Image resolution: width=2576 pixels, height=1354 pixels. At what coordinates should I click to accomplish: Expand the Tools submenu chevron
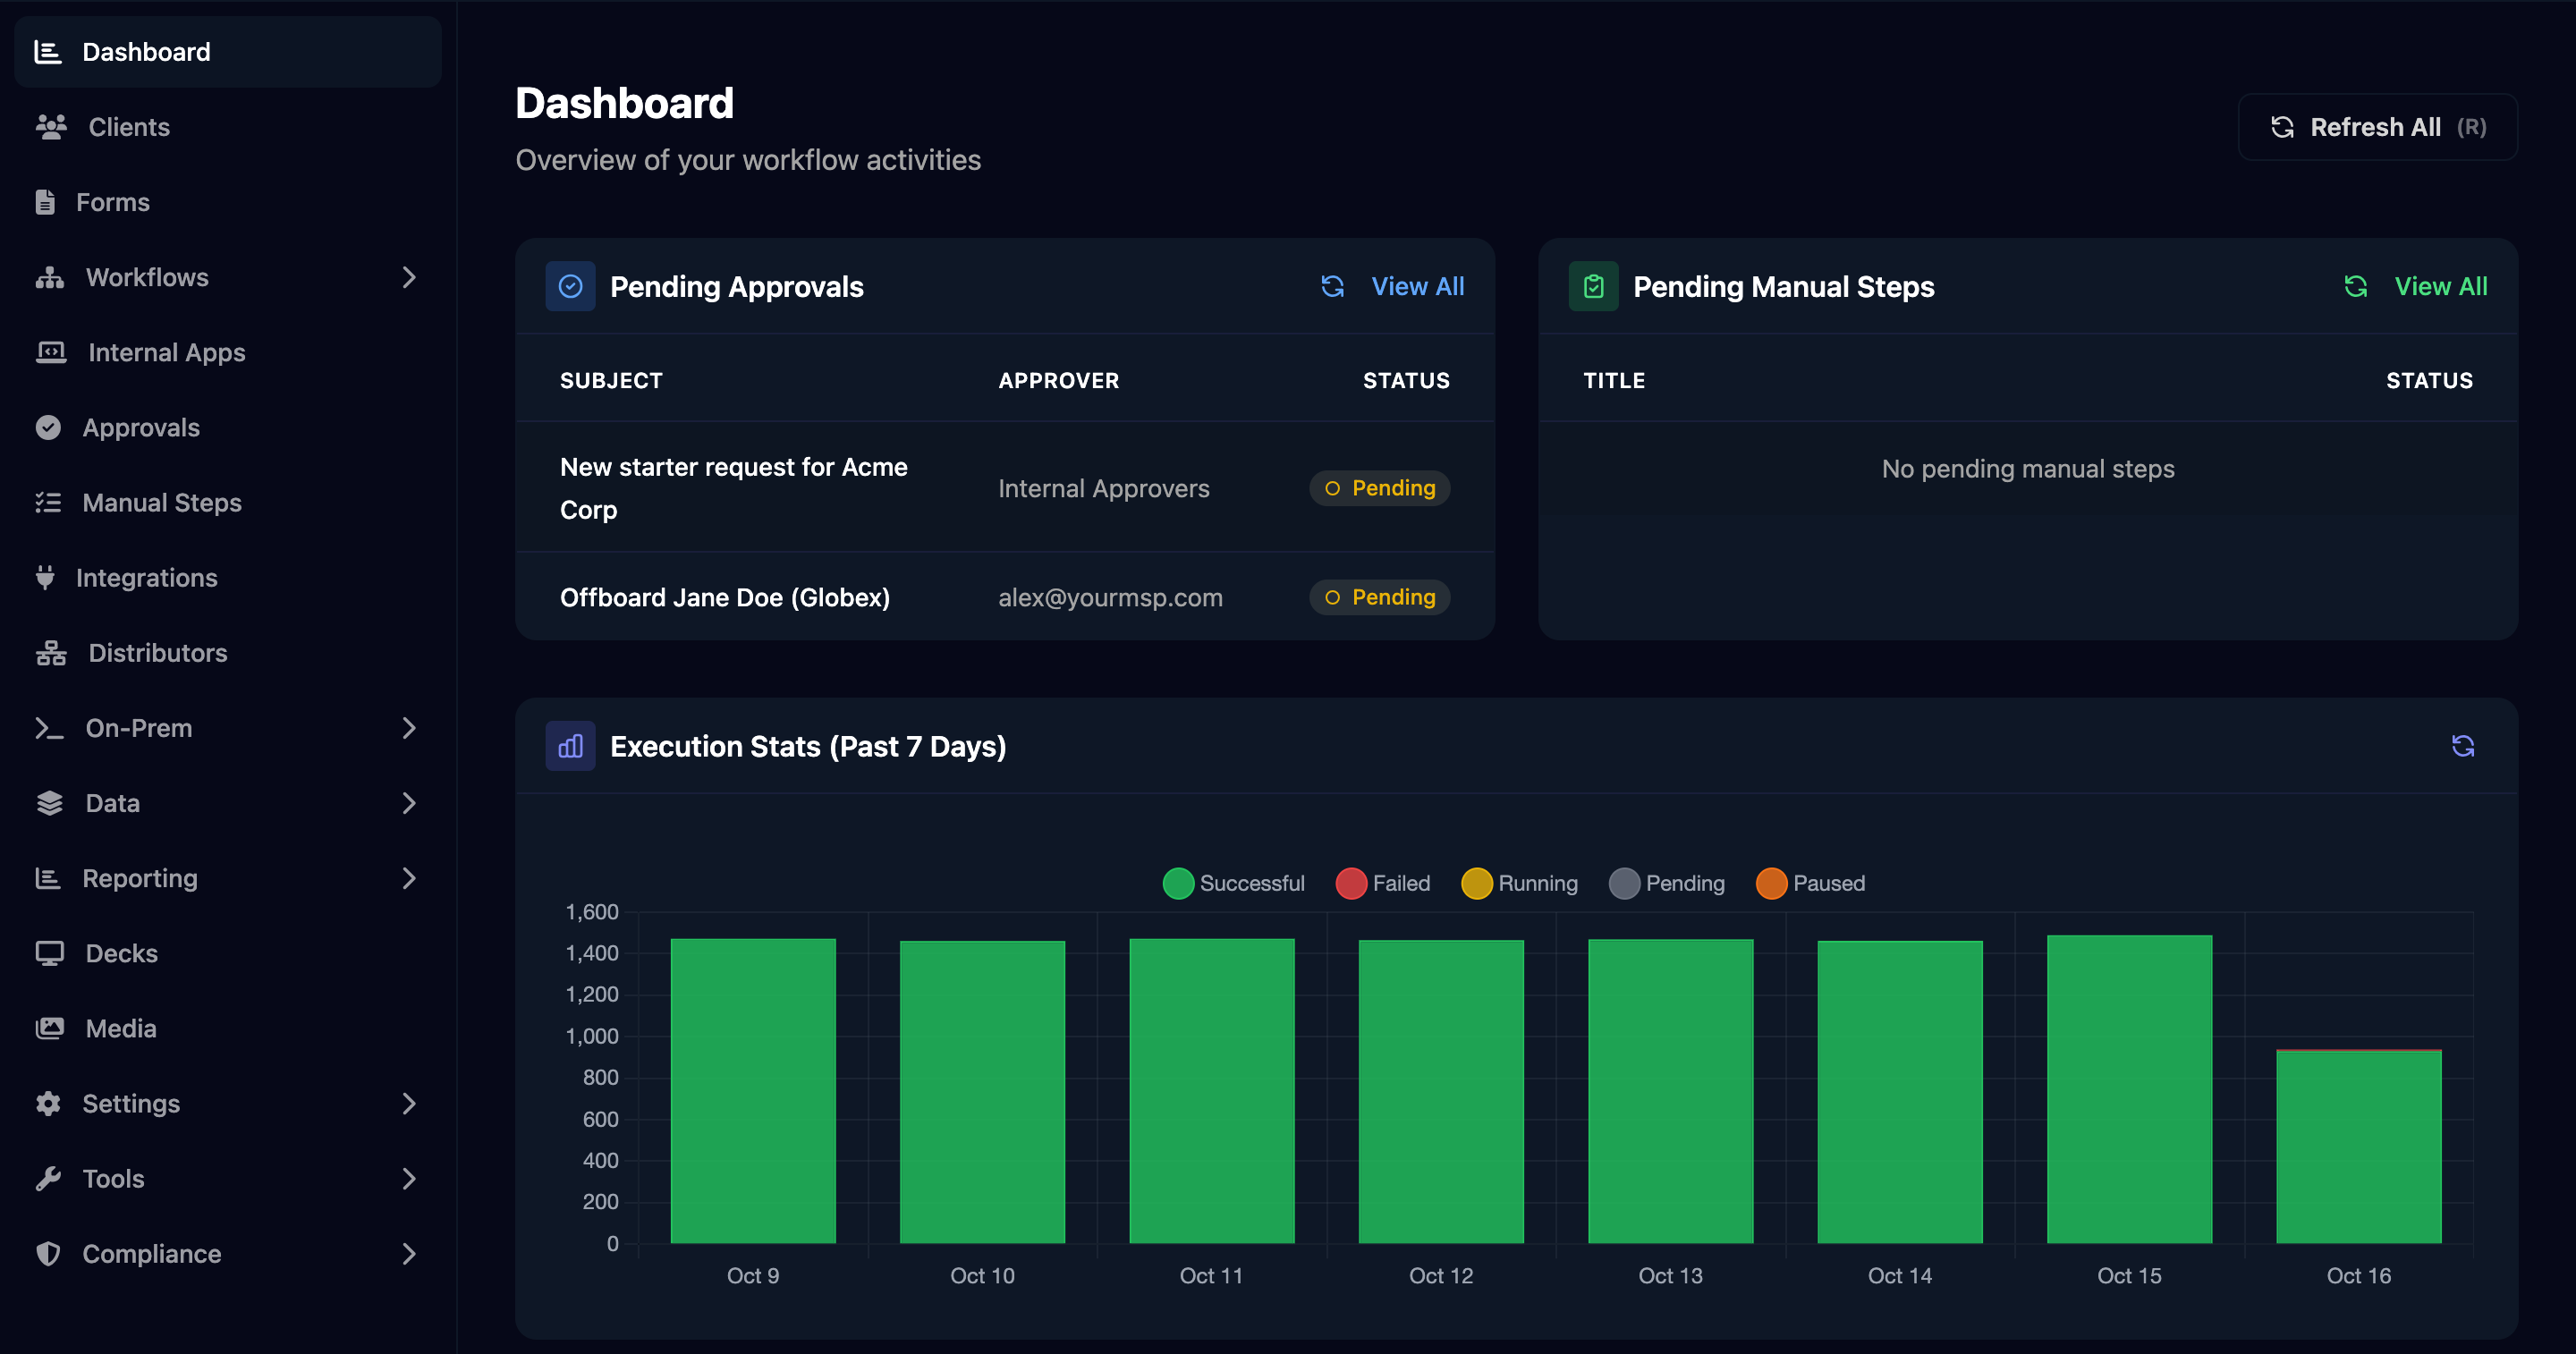(x=408, y=1178)
